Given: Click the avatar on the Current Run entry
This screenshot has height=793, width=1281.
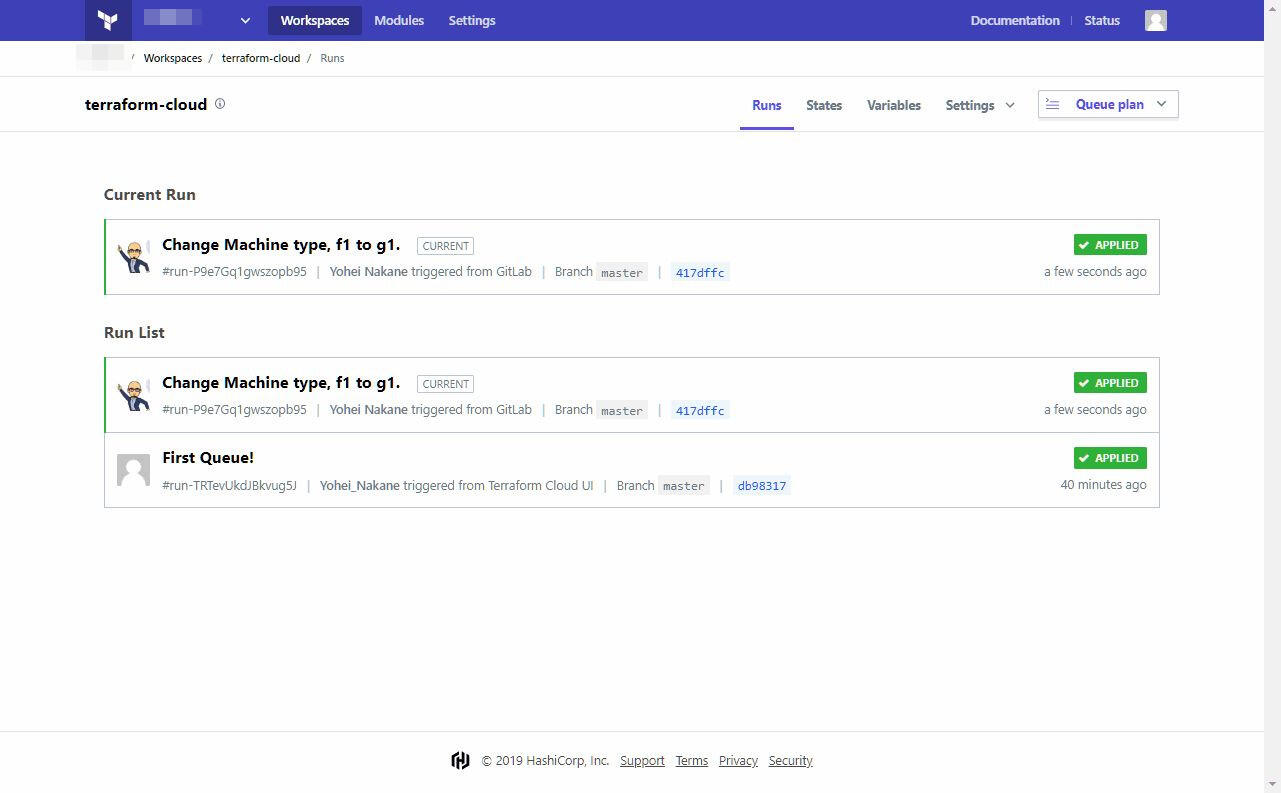Looking at the screenshot, I should [134, 257].
